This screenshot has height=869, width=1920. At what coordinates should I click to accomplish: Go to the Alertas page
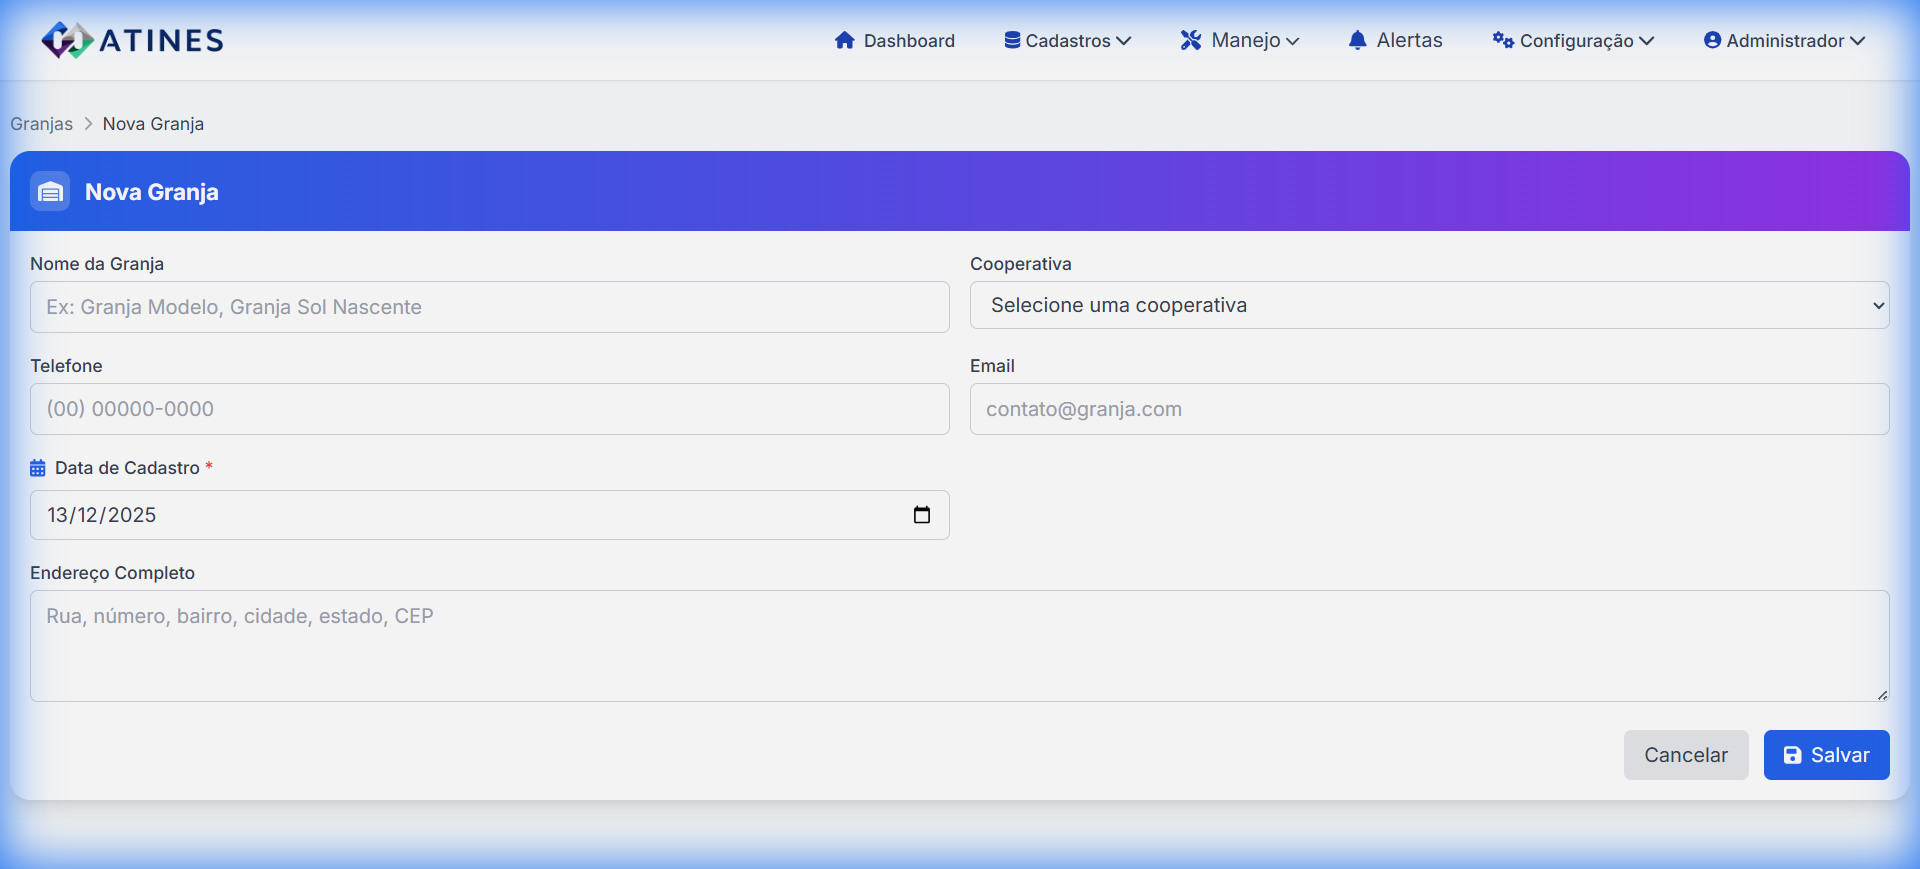[x=1408, y=41]
